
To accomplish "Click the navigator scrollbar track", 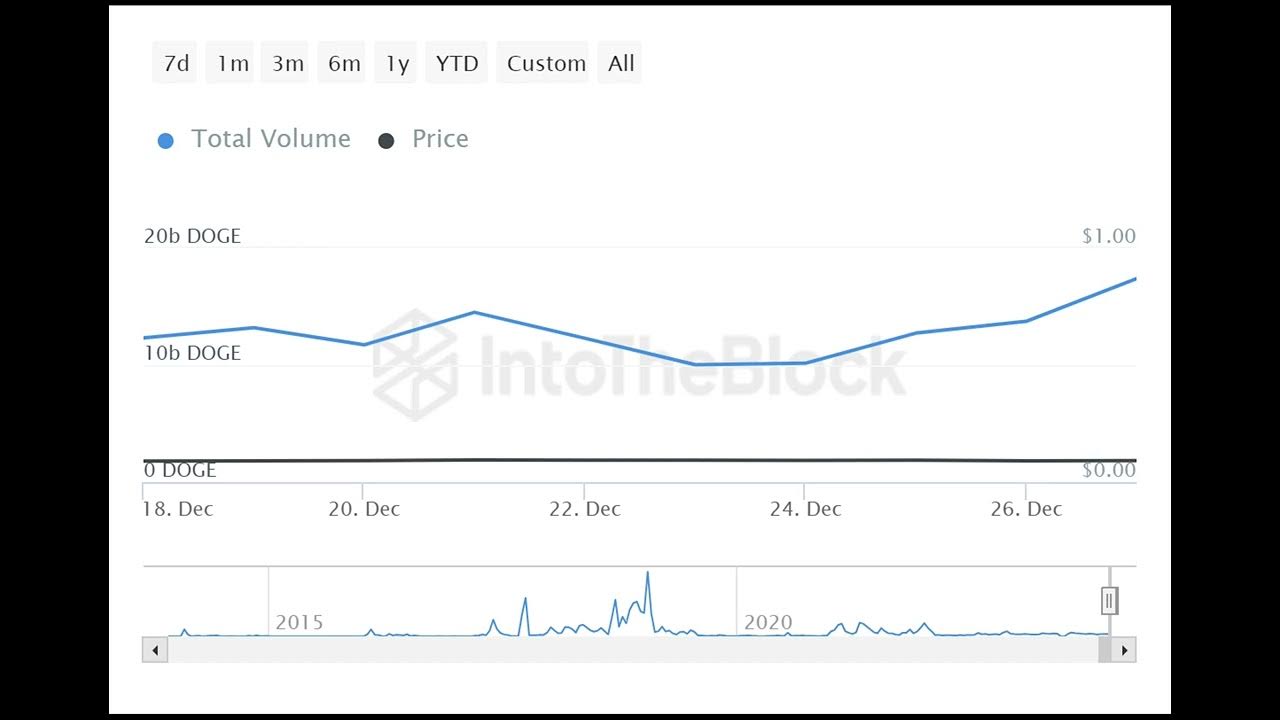I will tap(630, 650).
